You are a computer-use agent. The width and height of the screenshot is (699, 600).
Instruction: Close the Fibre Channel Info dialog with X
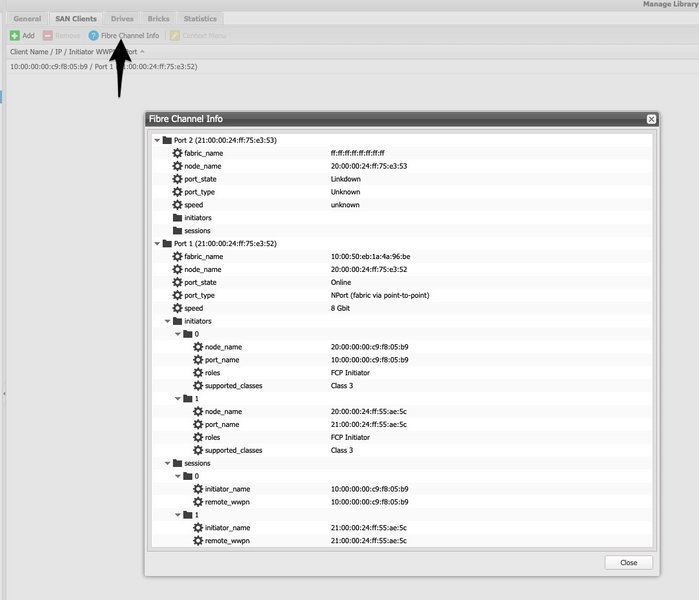click(651, 119)
